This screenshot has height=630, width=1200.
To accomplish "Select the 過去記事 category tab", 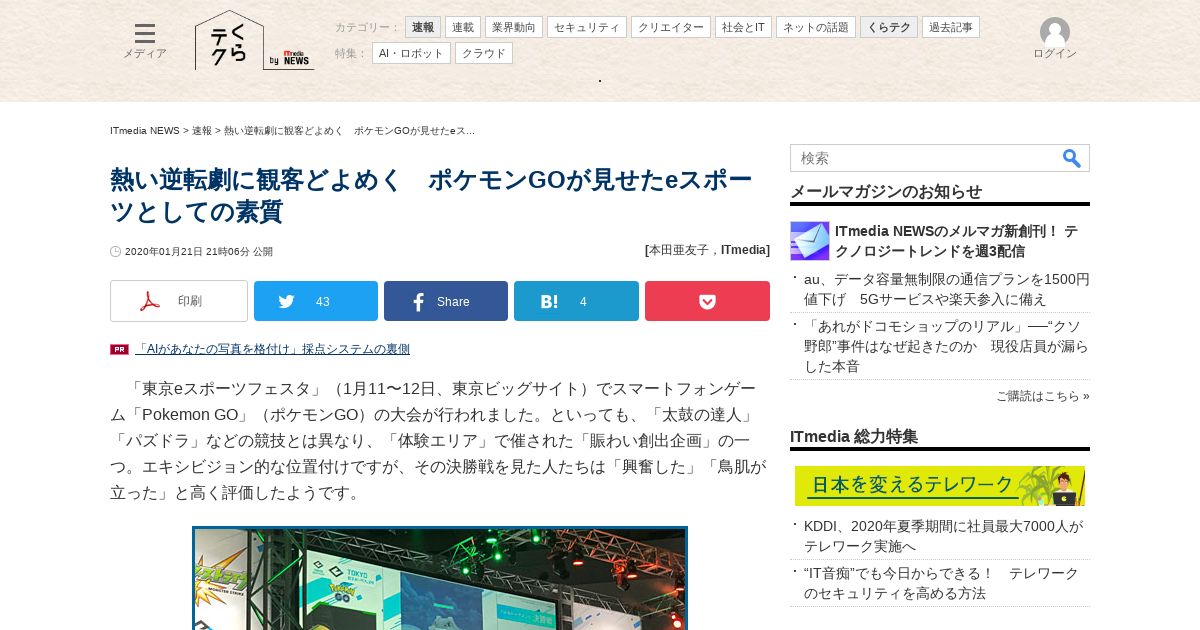I will point(951,27).
